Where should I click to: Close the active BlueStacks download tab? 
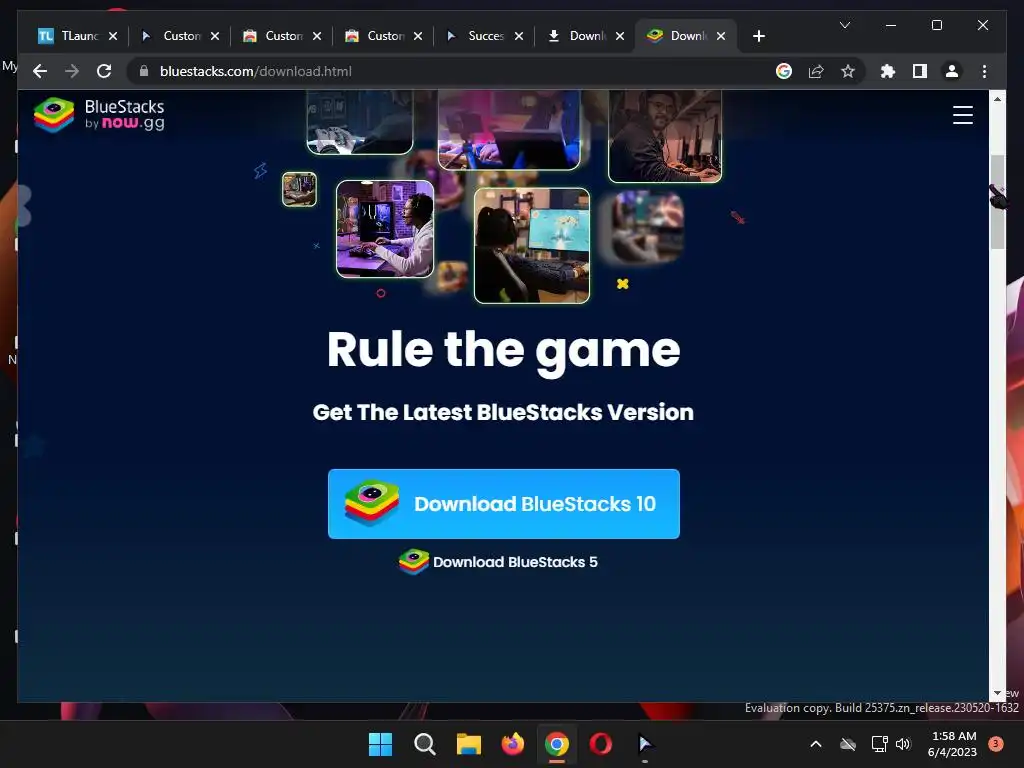721,36
